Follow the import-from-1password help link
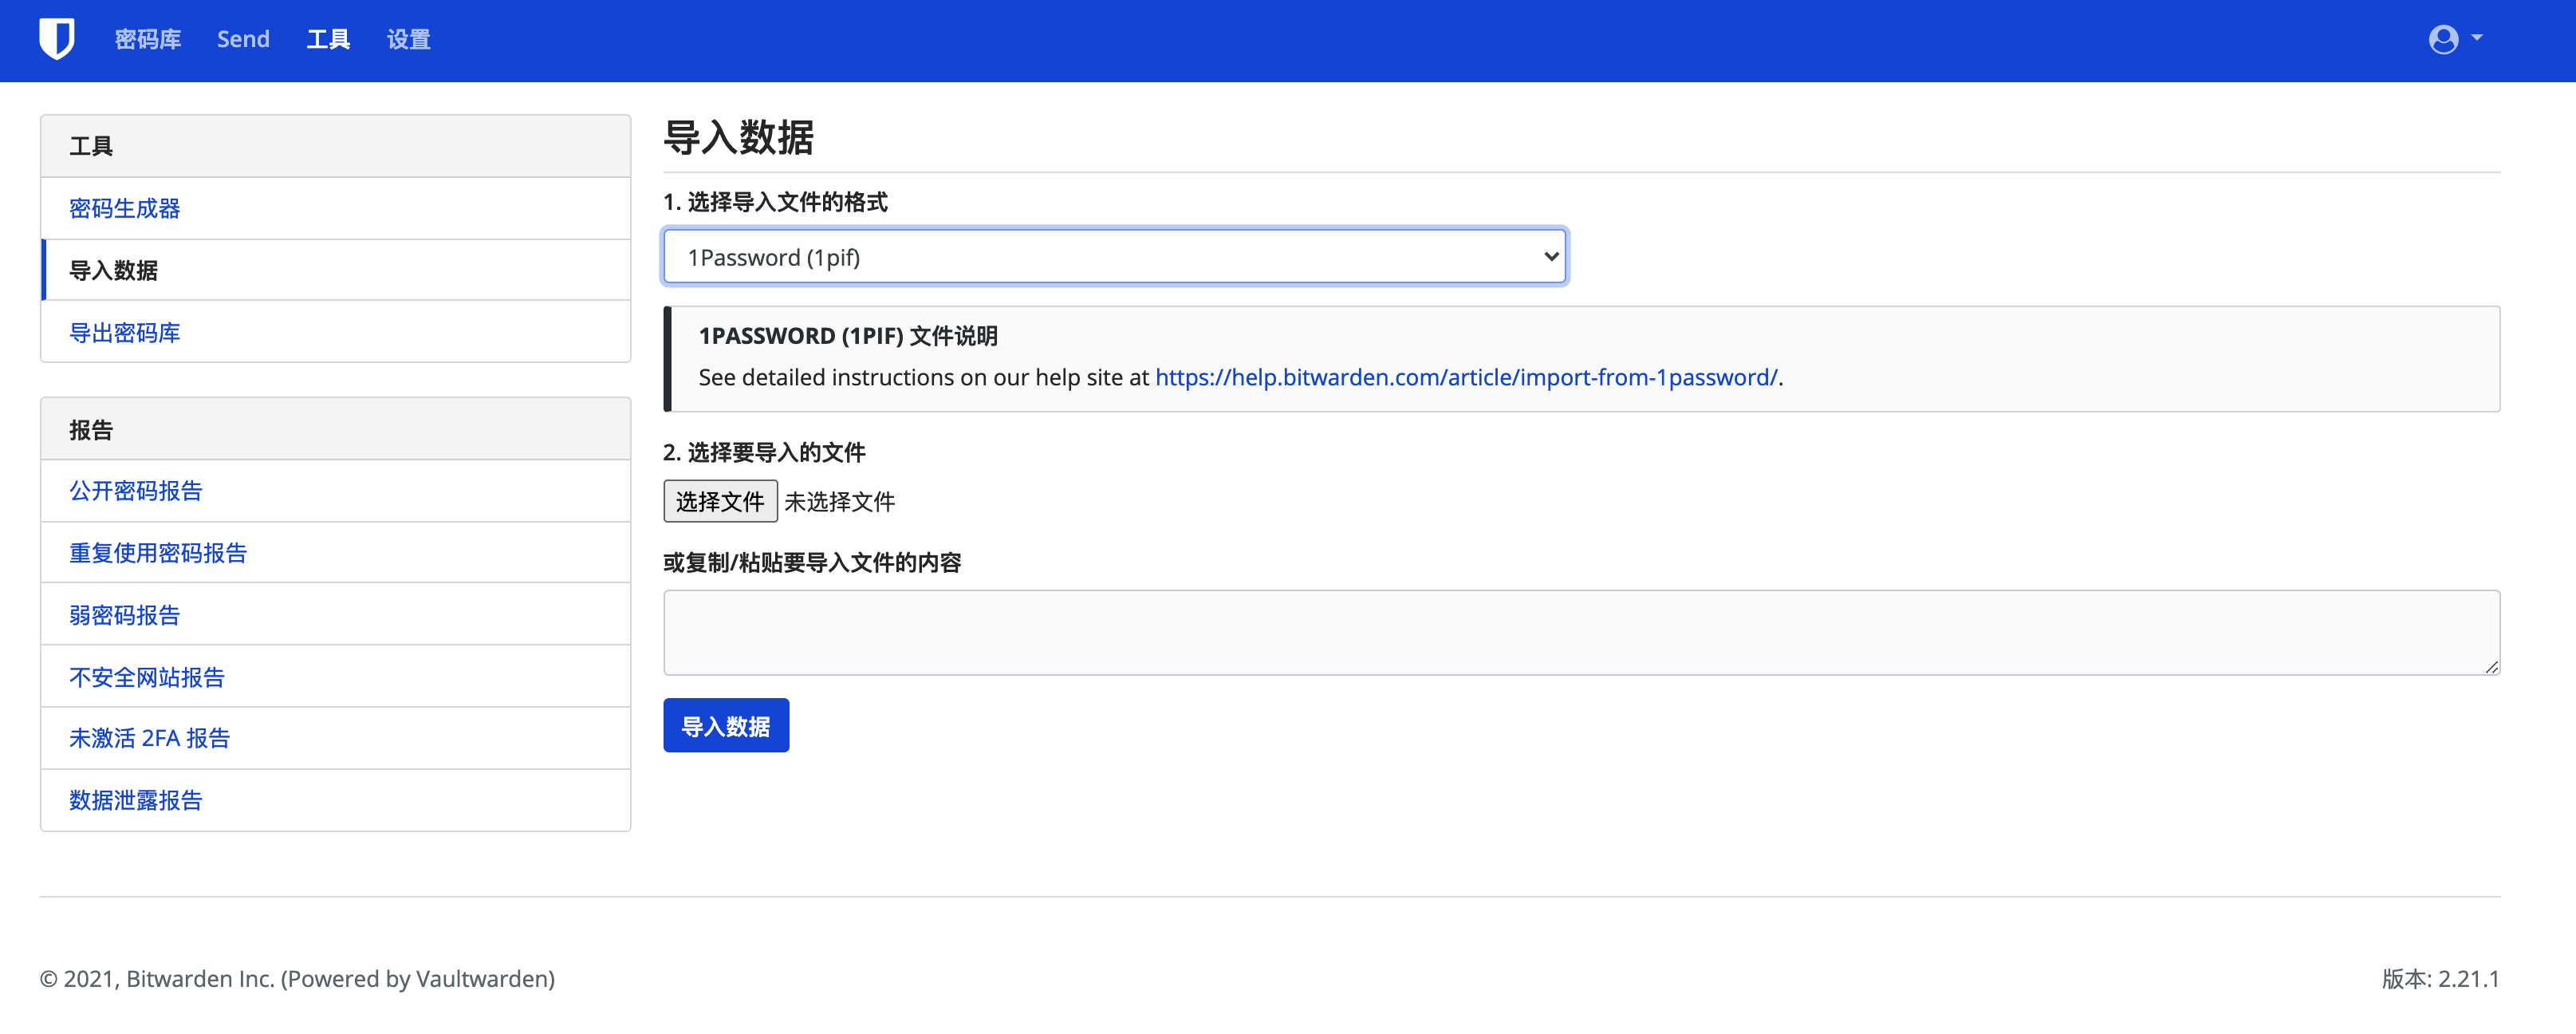Image resolution: width=2576 pixels, height=1034 pixels. pyautogui.click(x=1466, y=377)
